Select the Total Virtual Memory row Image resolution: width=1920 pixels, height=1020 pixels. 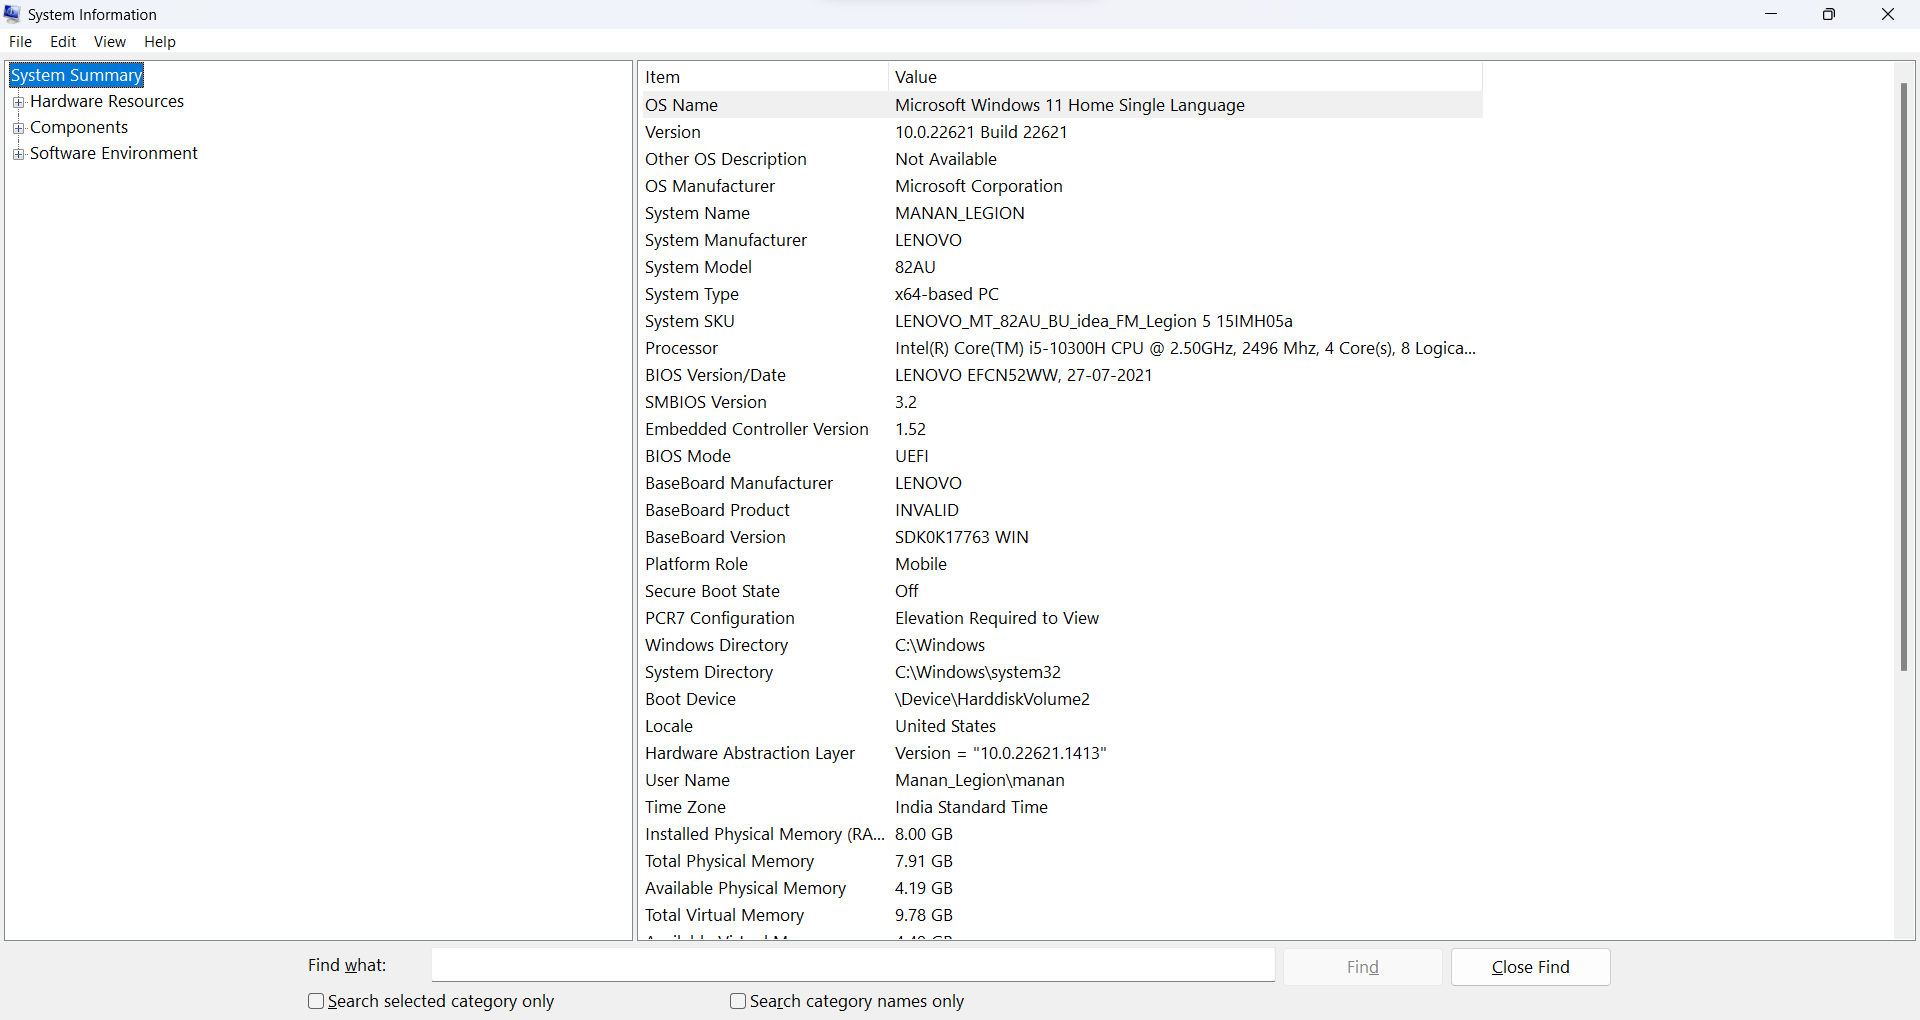tap(1060, 915)
